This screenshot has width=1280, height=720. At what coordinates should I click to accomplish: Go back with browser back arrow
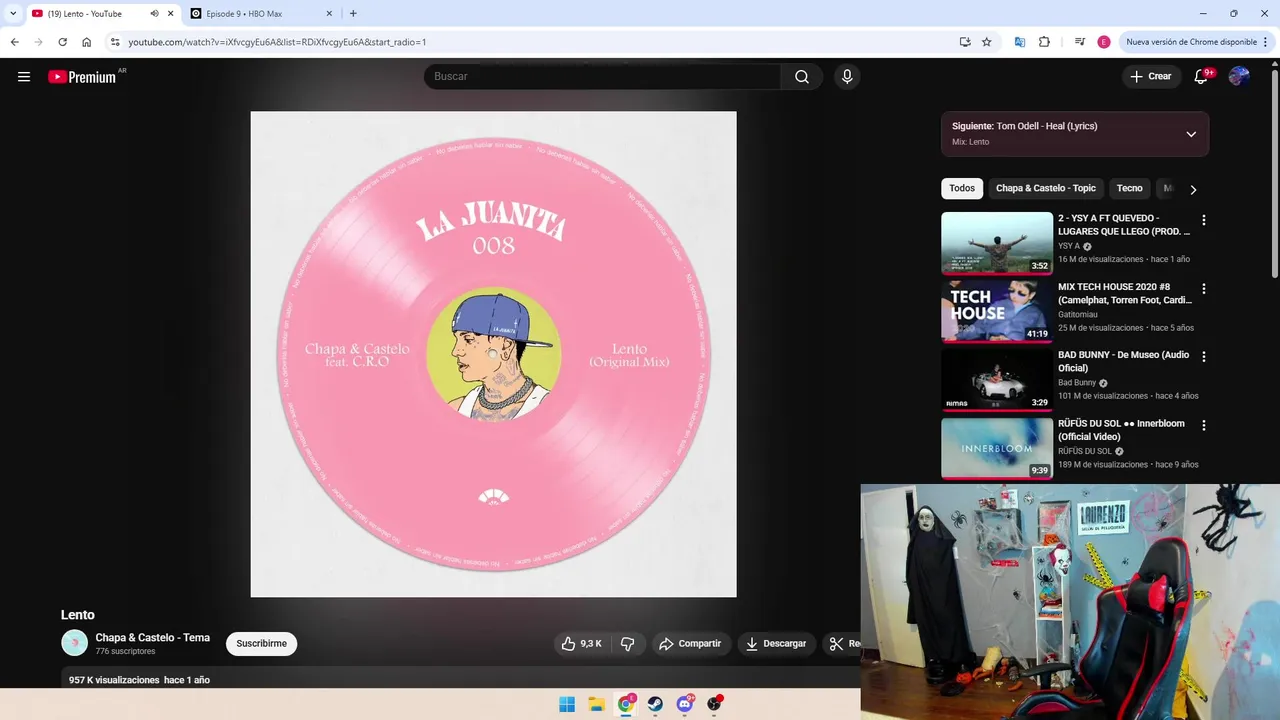tap(15, 42)
